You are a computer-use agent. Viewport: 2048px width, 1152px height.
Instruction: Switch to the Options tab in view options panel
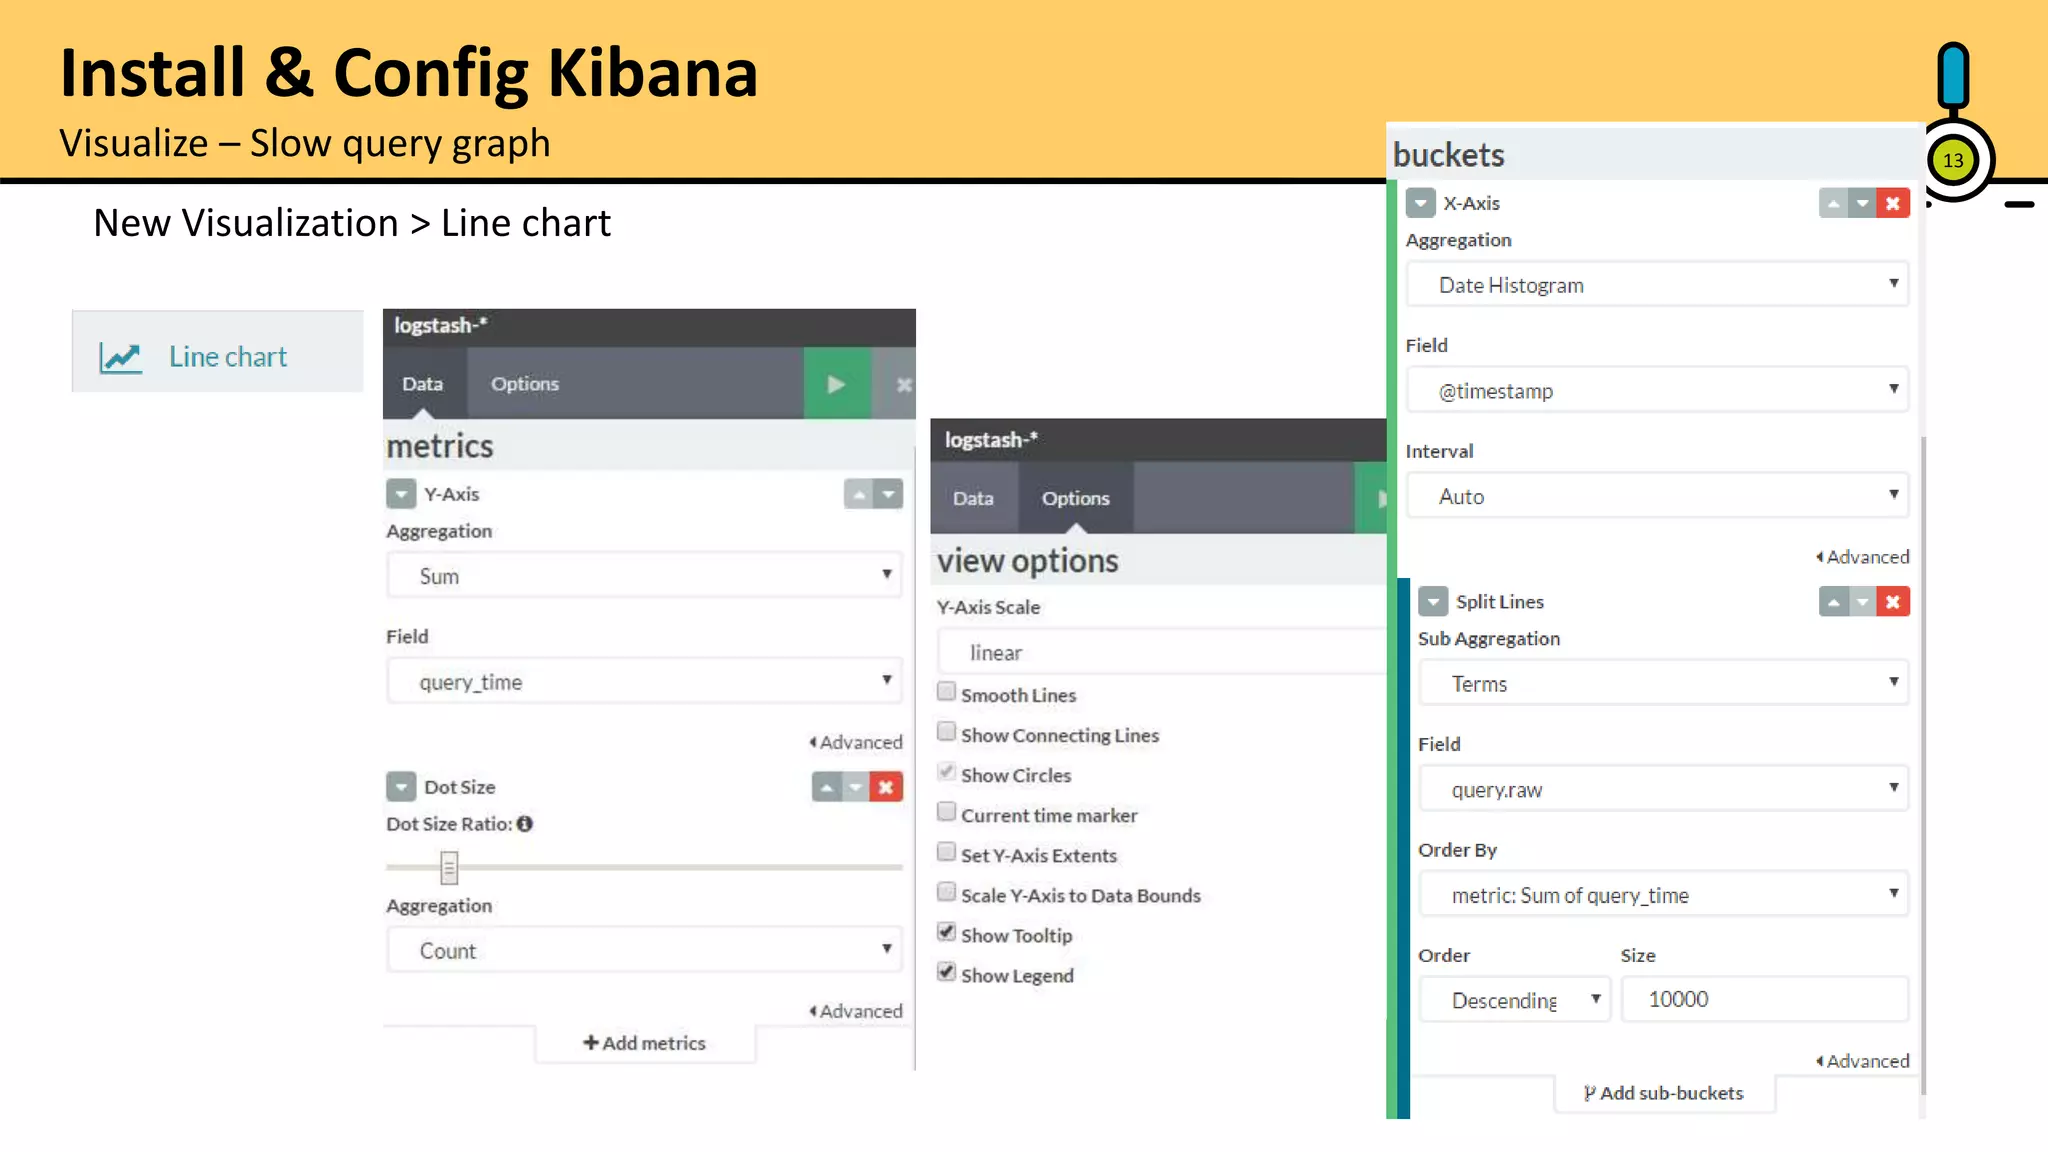pyautogui.click(x=1075, y=498)
